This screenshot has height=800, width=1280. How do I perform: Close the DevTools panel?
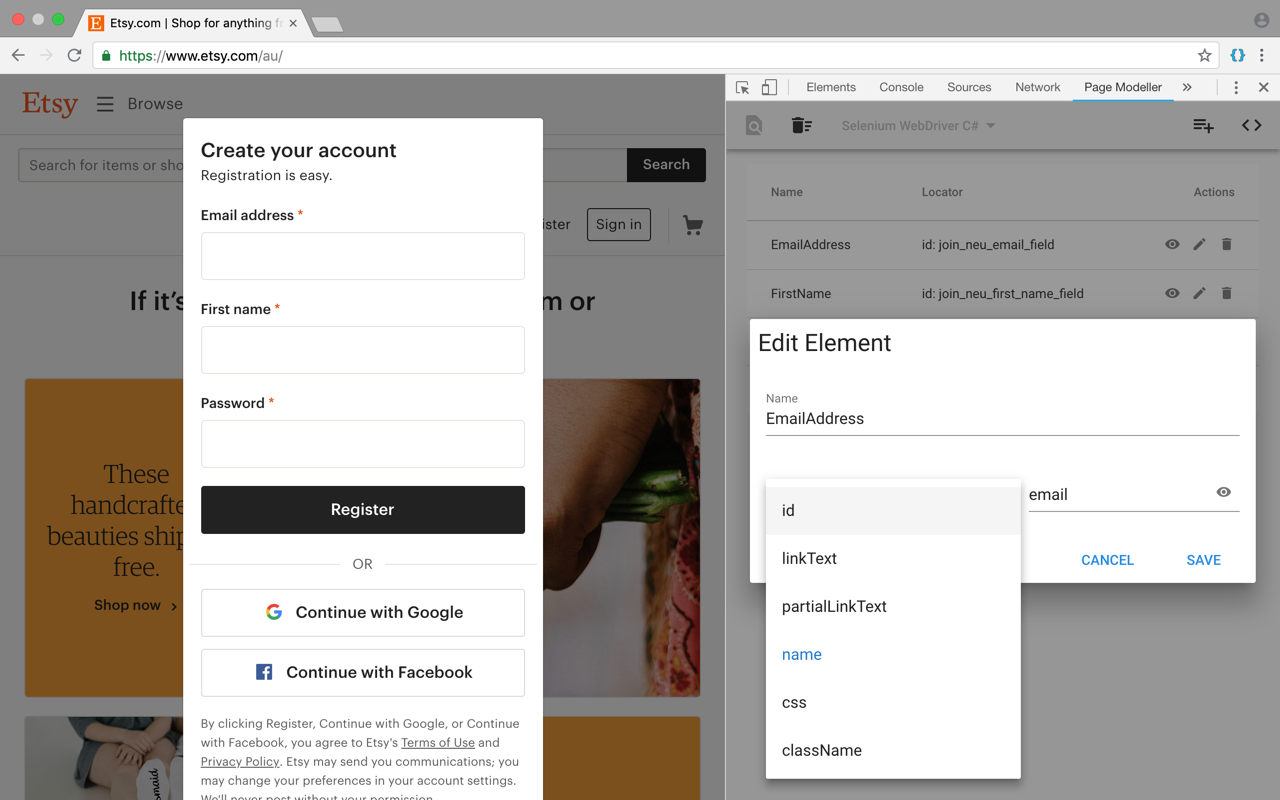coord(1263,88)
